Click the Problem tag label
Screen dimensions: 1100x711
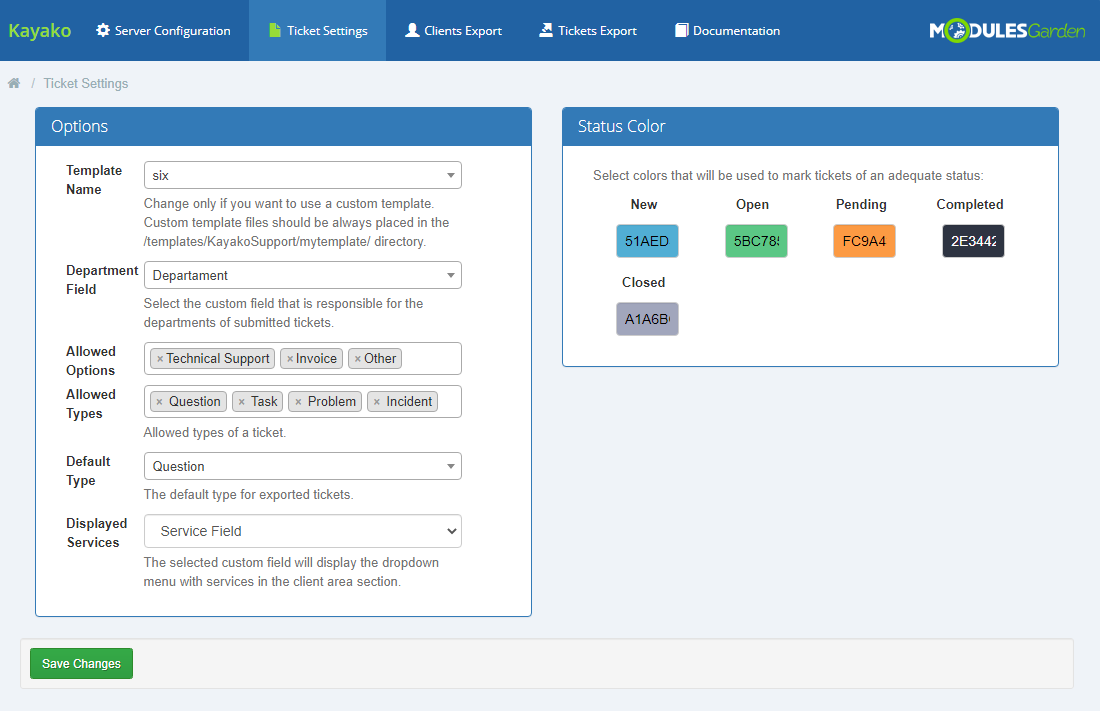(332, 401)
